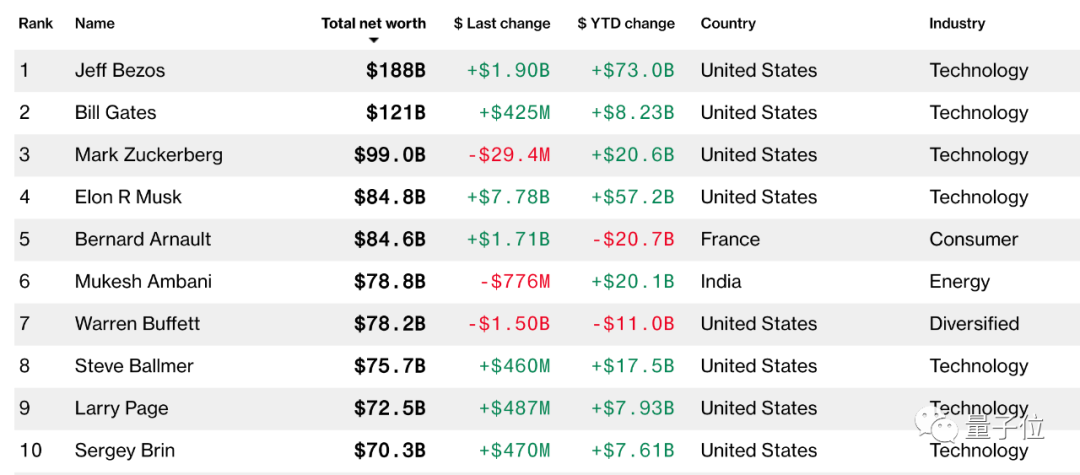Open Jeff Bezos profile link
Image resolution: width=1080 pixels, height=475 pixels.
point(120,71)
